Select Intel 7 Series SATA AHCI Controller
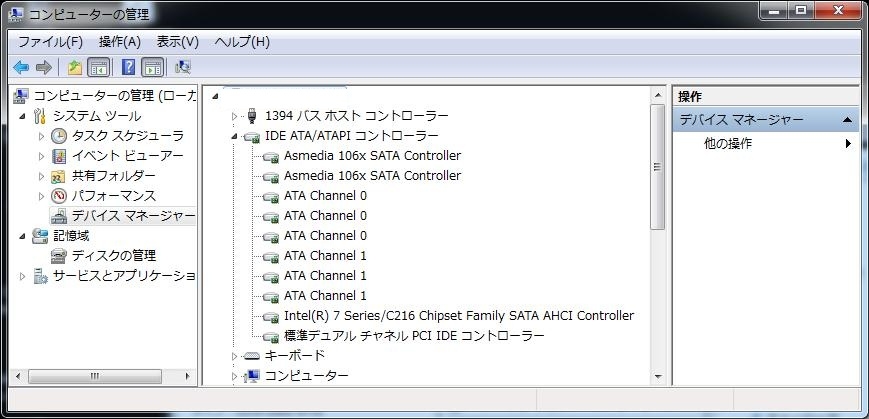Screen dimensions: 869x419 point(458,316)
